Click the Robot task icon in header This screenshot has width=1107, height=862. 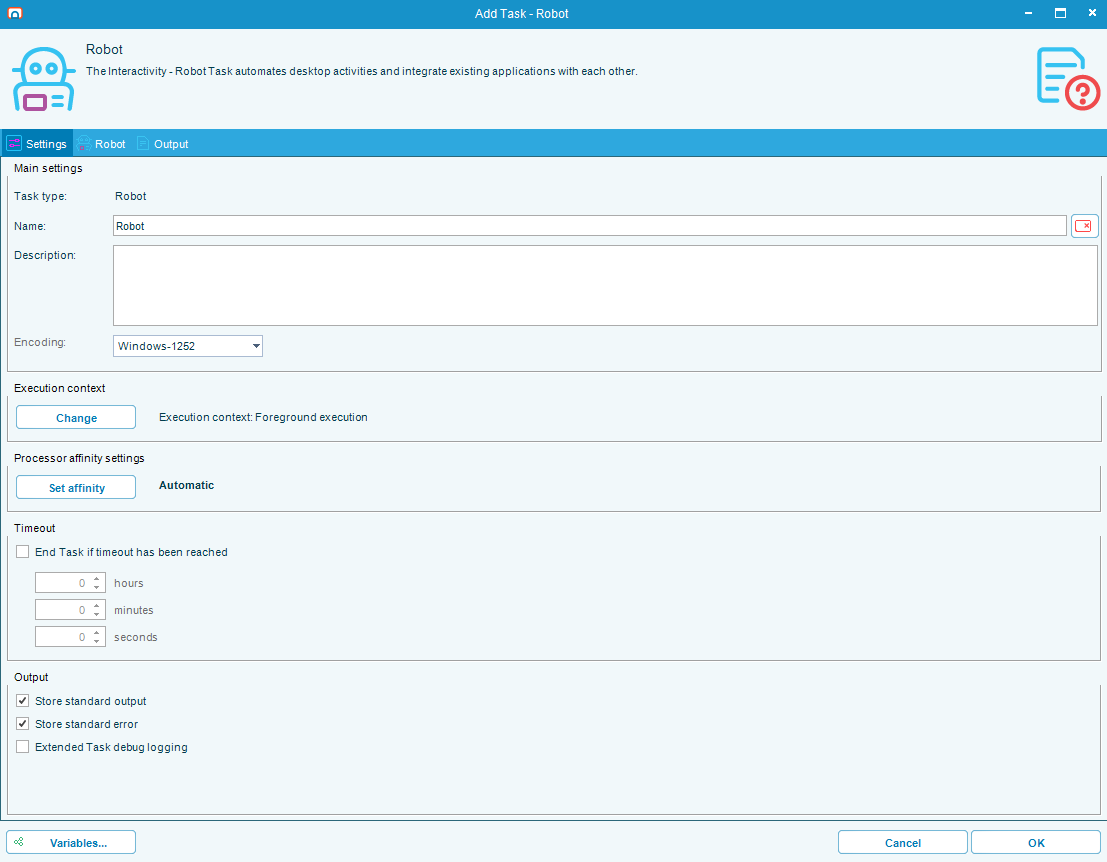(44, 79)
